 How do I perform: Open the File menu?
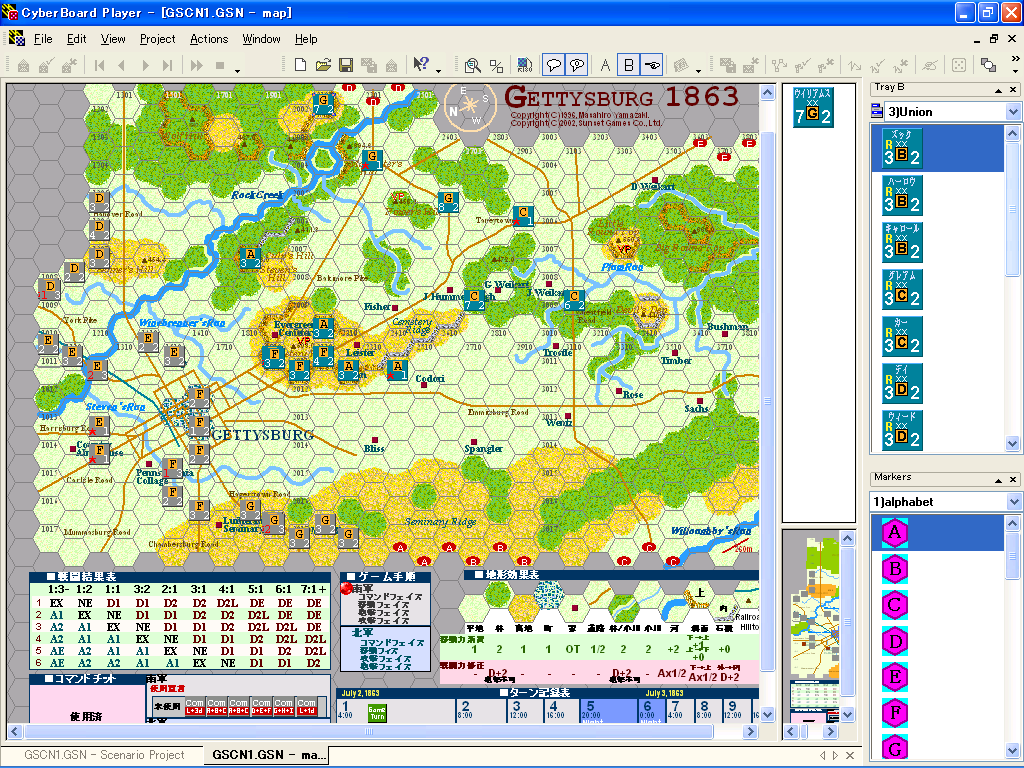[43, 39]
